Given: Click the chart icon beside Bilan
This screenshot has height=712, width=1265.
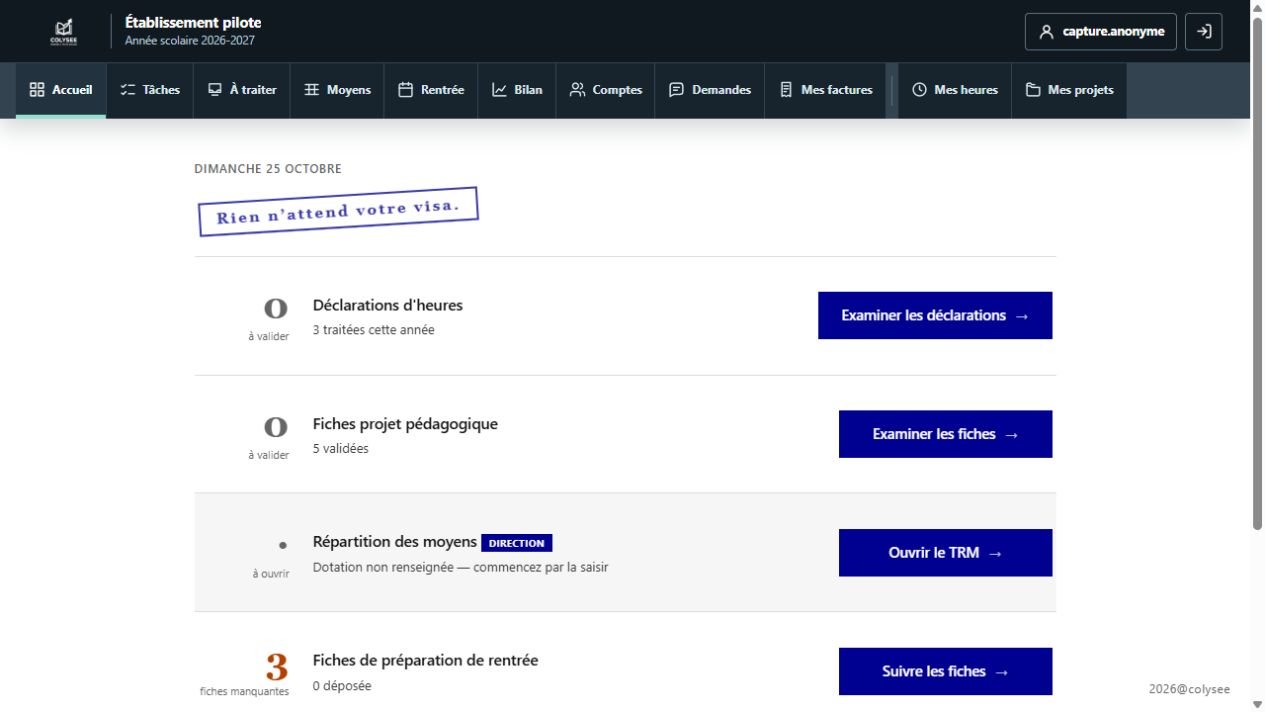Looking at the screenshot, I should coord(500,90).
